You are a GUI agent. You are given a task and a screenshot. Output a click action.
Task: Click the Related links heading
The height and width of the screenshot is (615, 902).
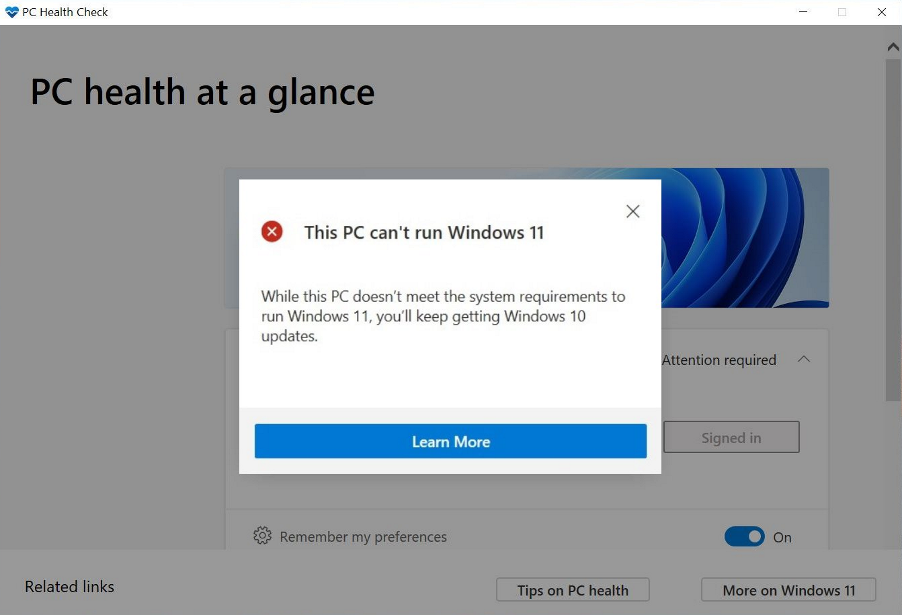69,587
